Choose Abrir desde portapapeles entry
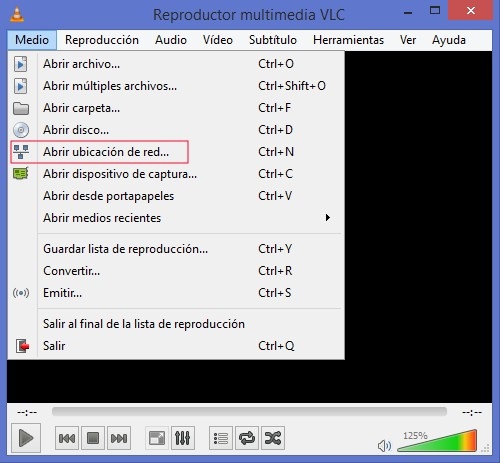Viewport: 500px width, 463px height. 176,196
